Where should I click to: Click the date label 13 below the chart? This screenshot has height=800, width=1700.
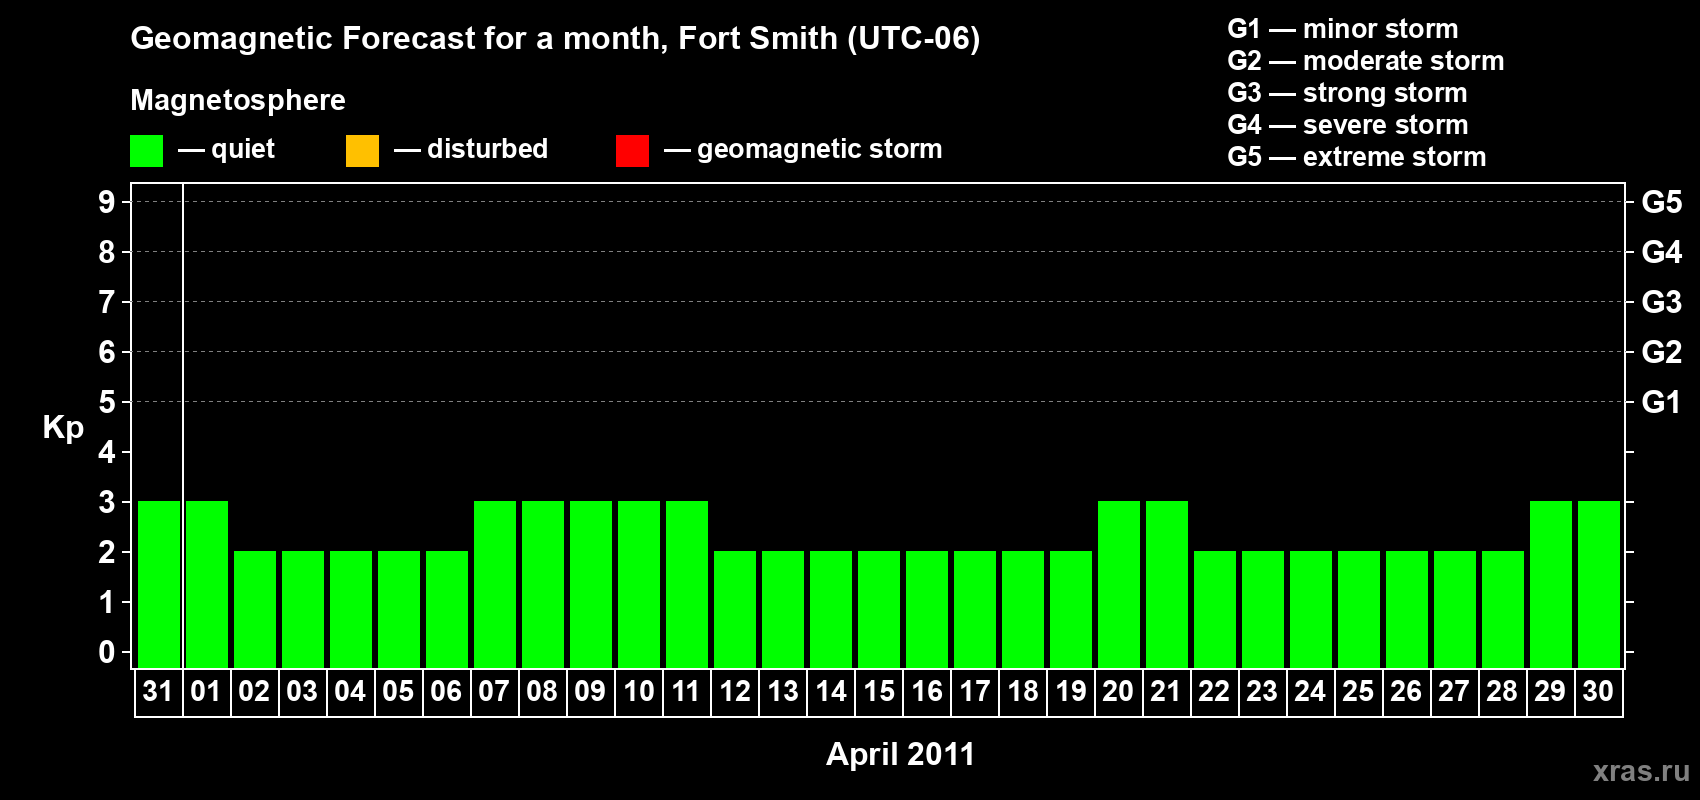[x=782, y=692]
